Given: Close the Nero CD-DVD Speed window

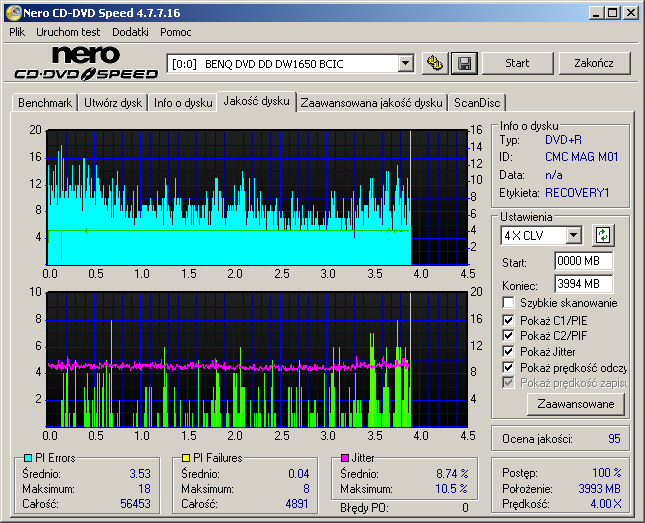Looking at the screenshot, I should (630, 13).
